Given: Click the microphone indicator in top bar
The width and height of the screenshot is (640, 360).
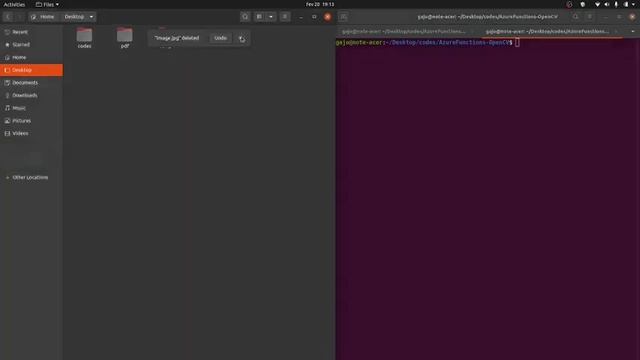Looking at the screenshot, I should click(616, 4).
